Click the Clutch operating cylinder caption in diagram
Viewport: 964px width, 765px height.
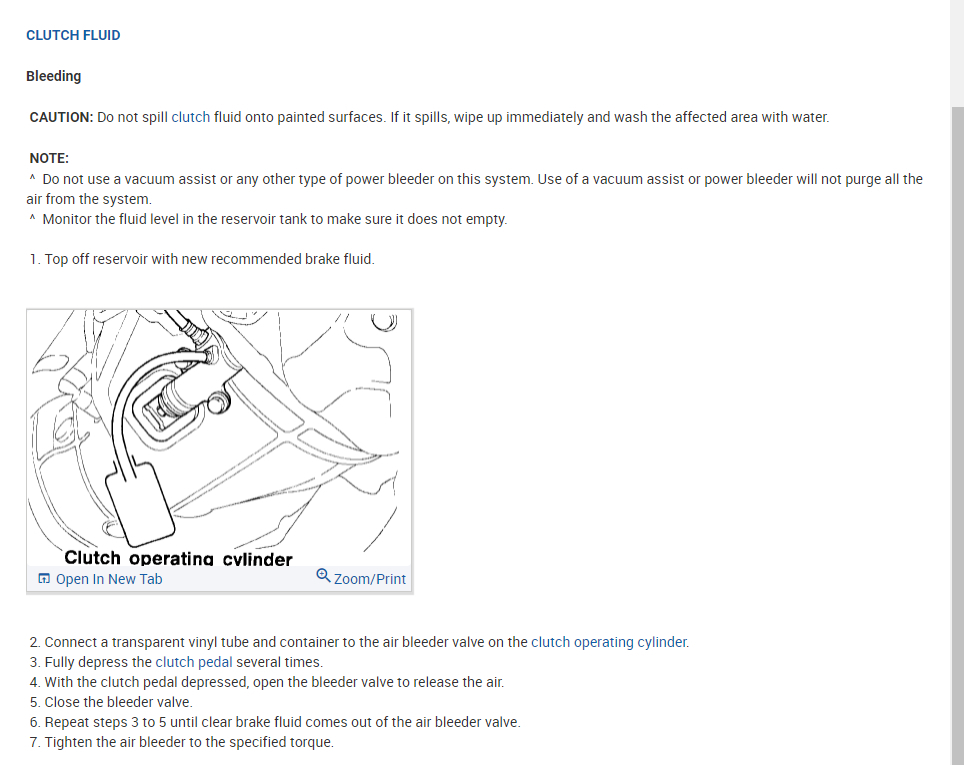pyautogui.click(x=178, y=558)
